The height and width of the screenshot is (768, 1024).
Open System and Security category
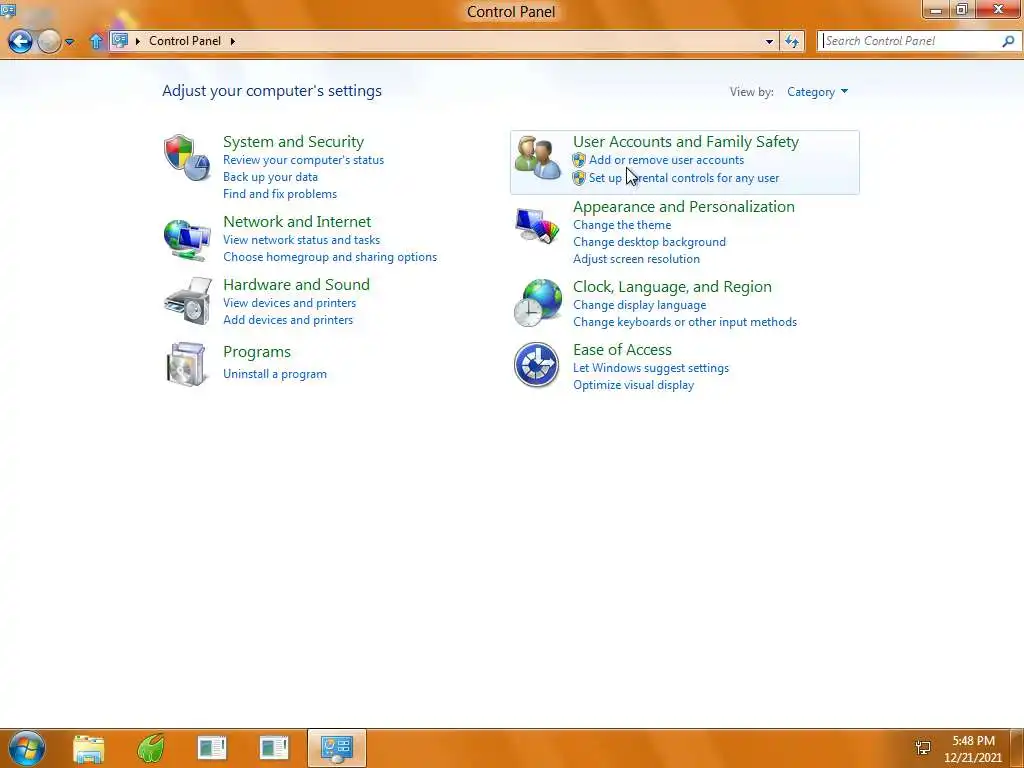click(x=293, y=142)
